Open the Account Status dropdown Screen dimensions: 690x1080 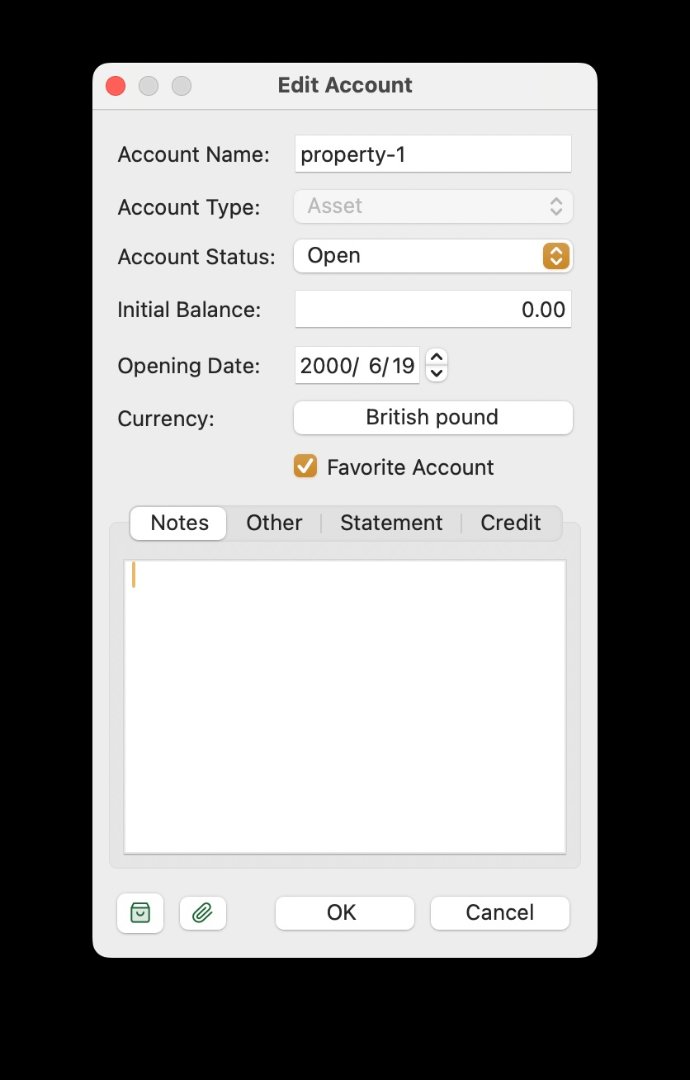click(432, 256)
